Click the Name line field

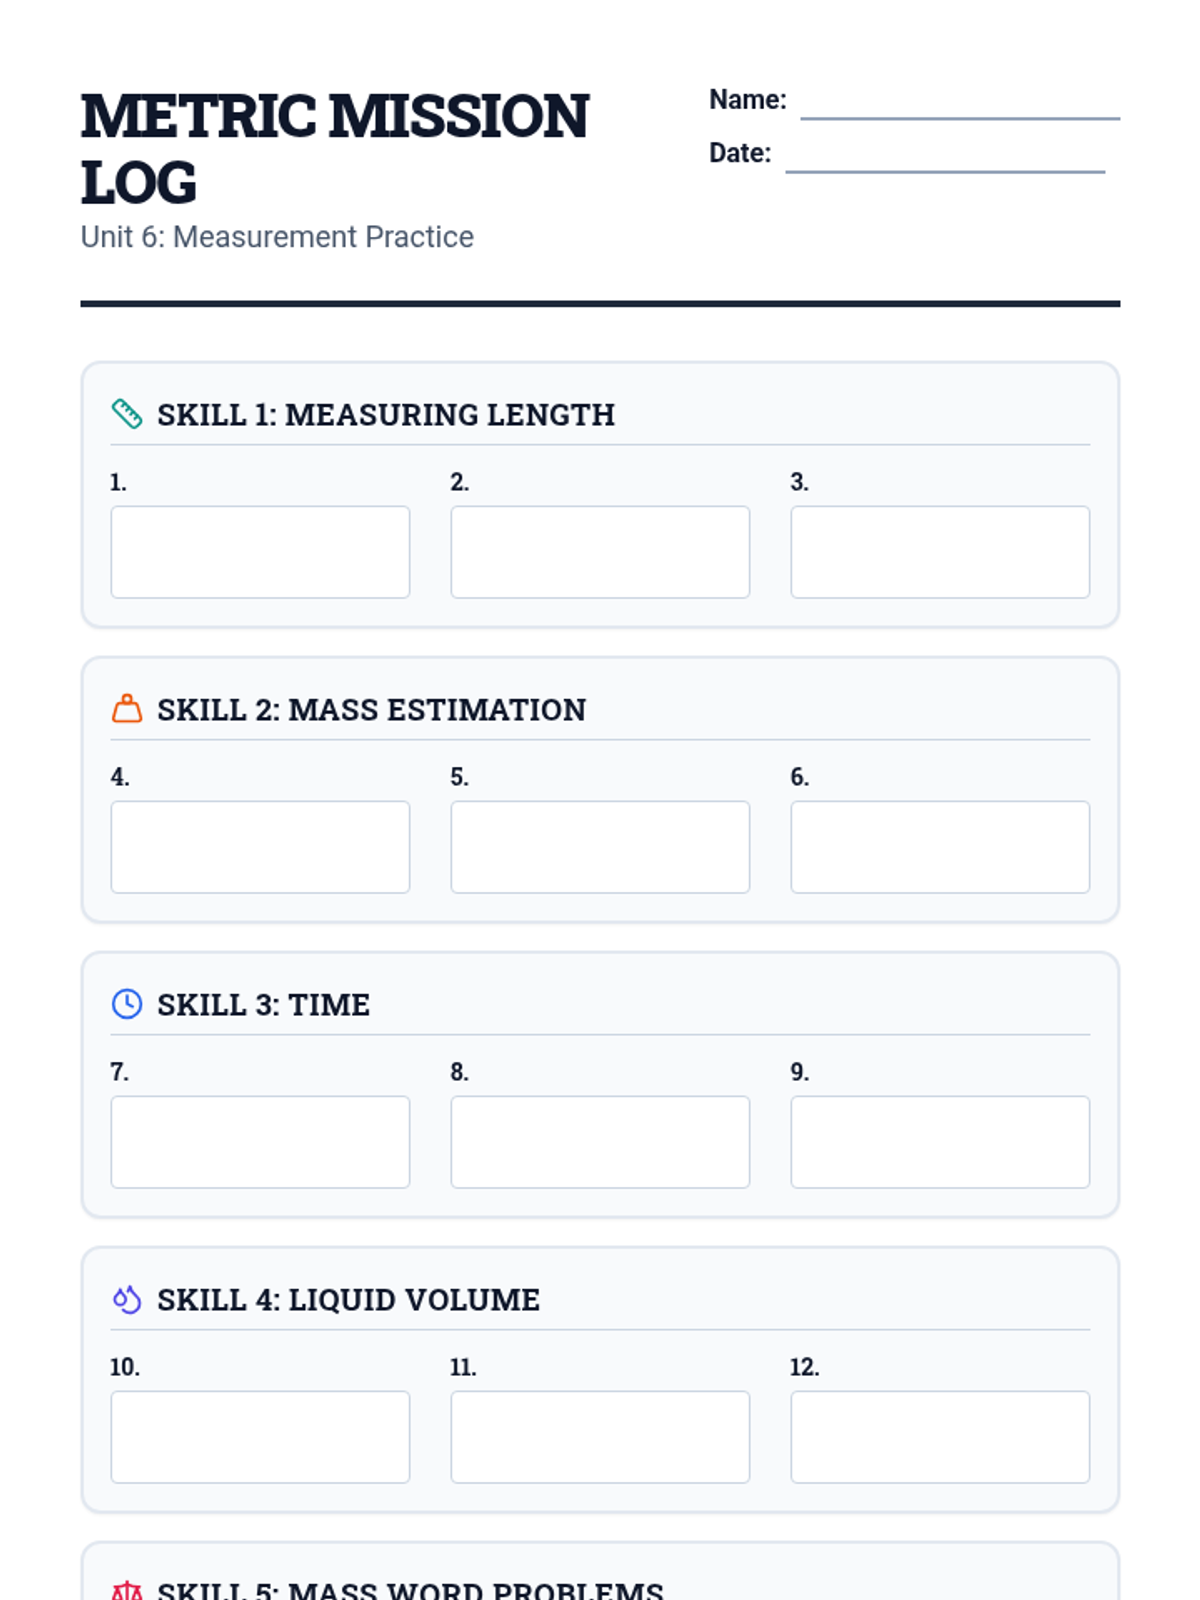click(960, 102)
